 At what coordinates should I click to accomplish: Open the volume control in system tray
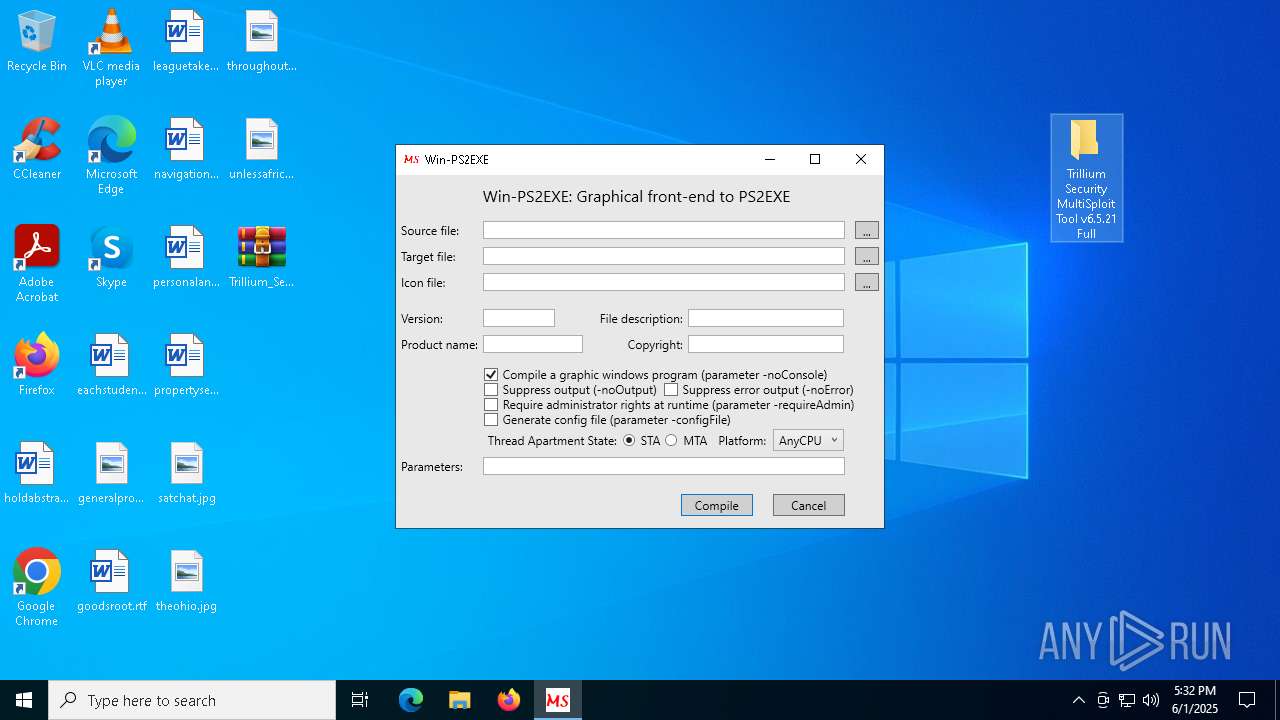(1151, 700)
